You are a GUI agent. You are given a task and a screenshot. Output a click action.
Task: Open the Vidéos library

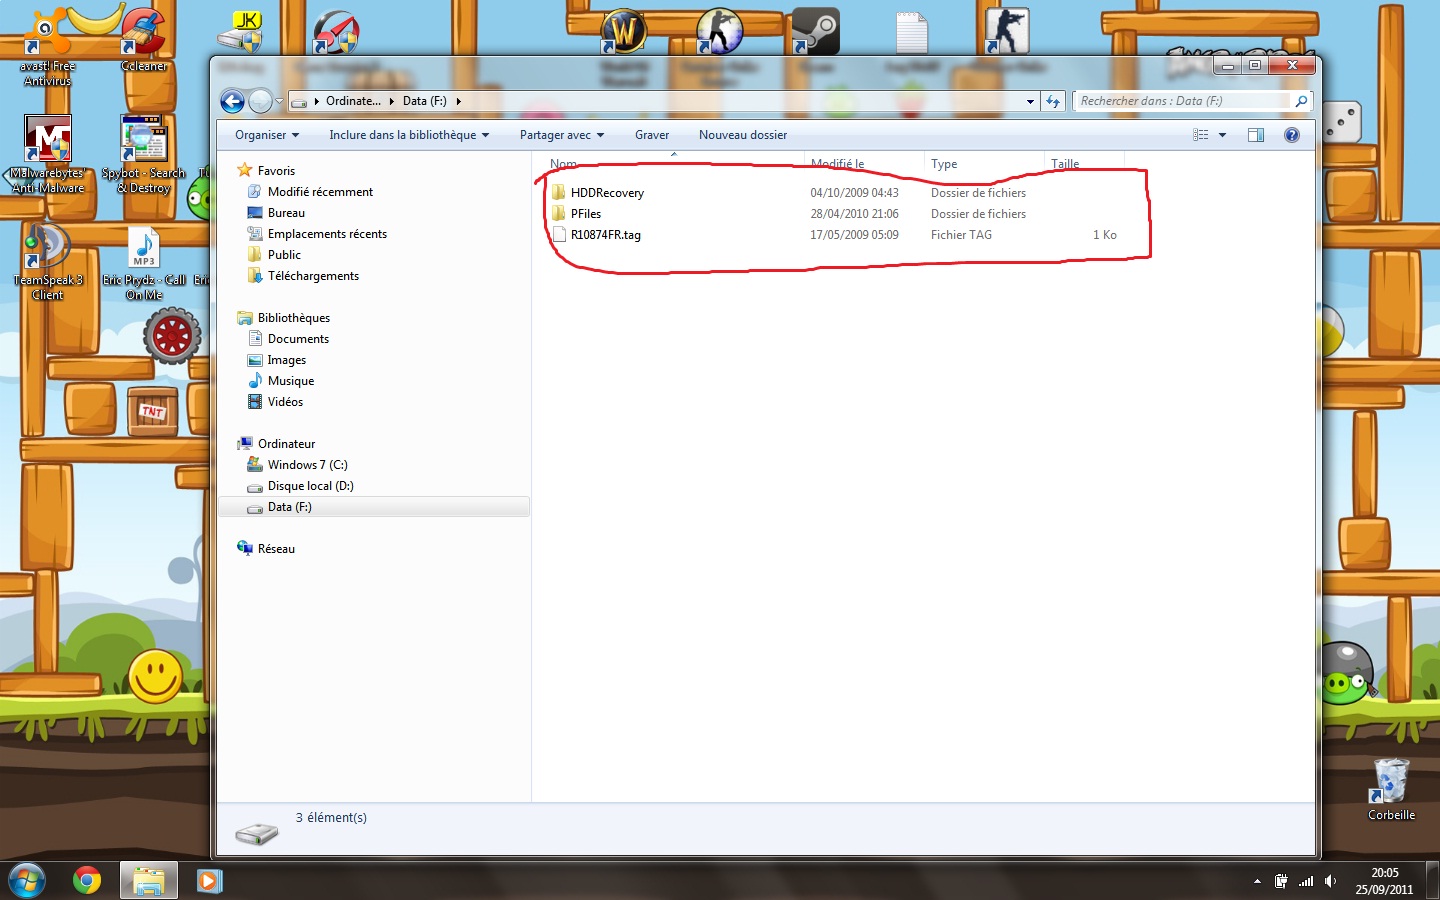(x=285, y=402)
